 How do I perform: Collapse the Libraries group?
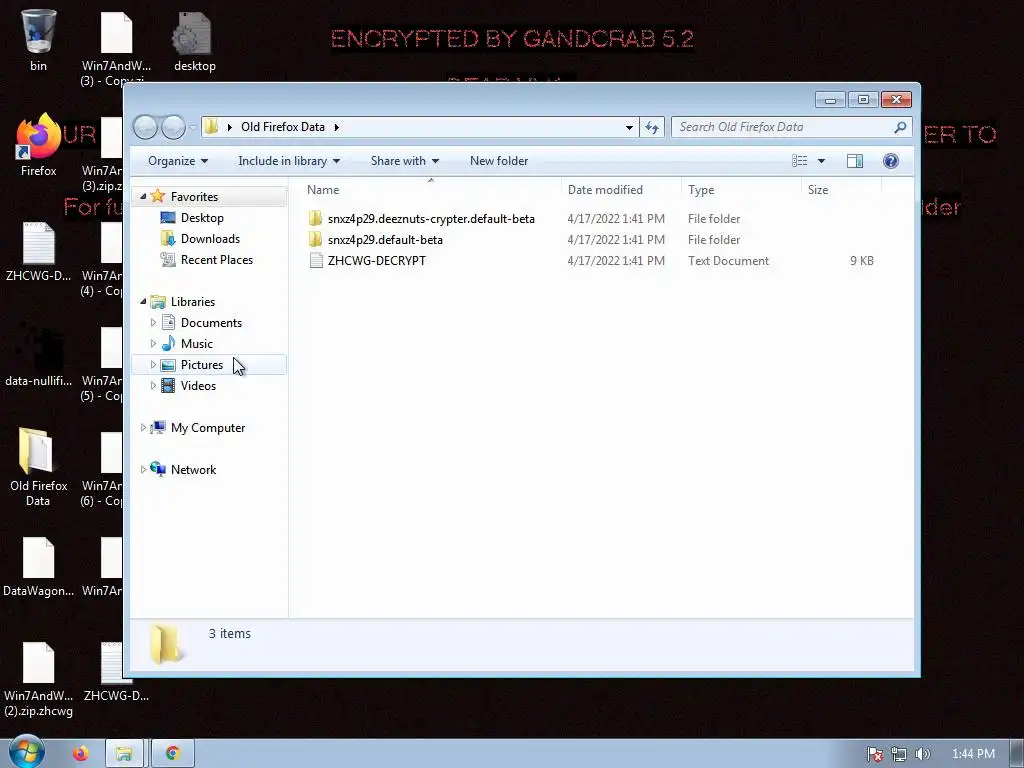pyautogui.click(x=143, y=302)
